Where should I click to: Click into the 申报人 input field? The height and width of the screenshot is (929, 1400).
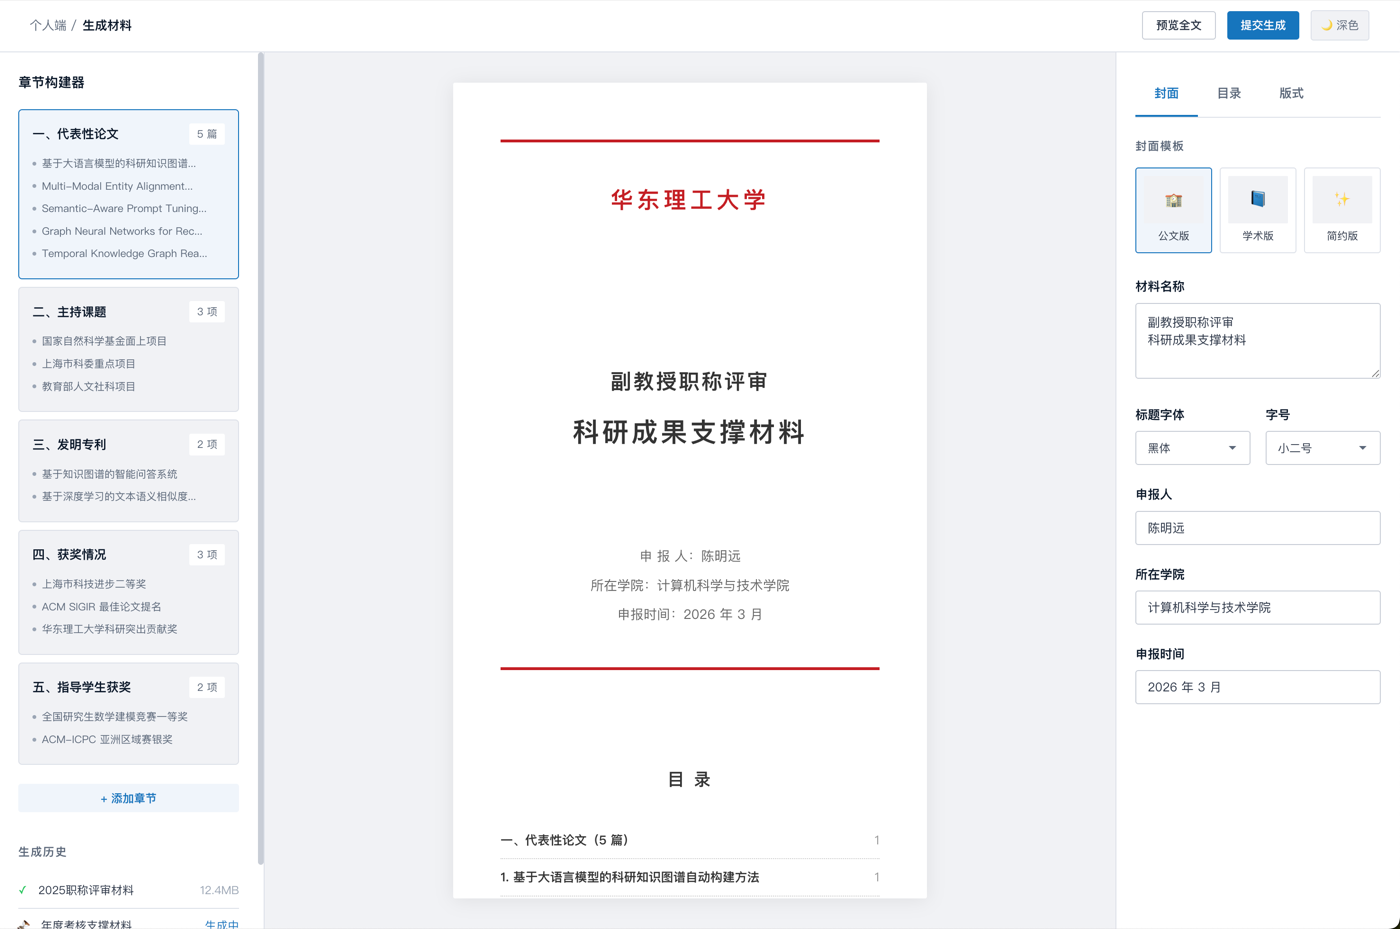point(1257,528)
